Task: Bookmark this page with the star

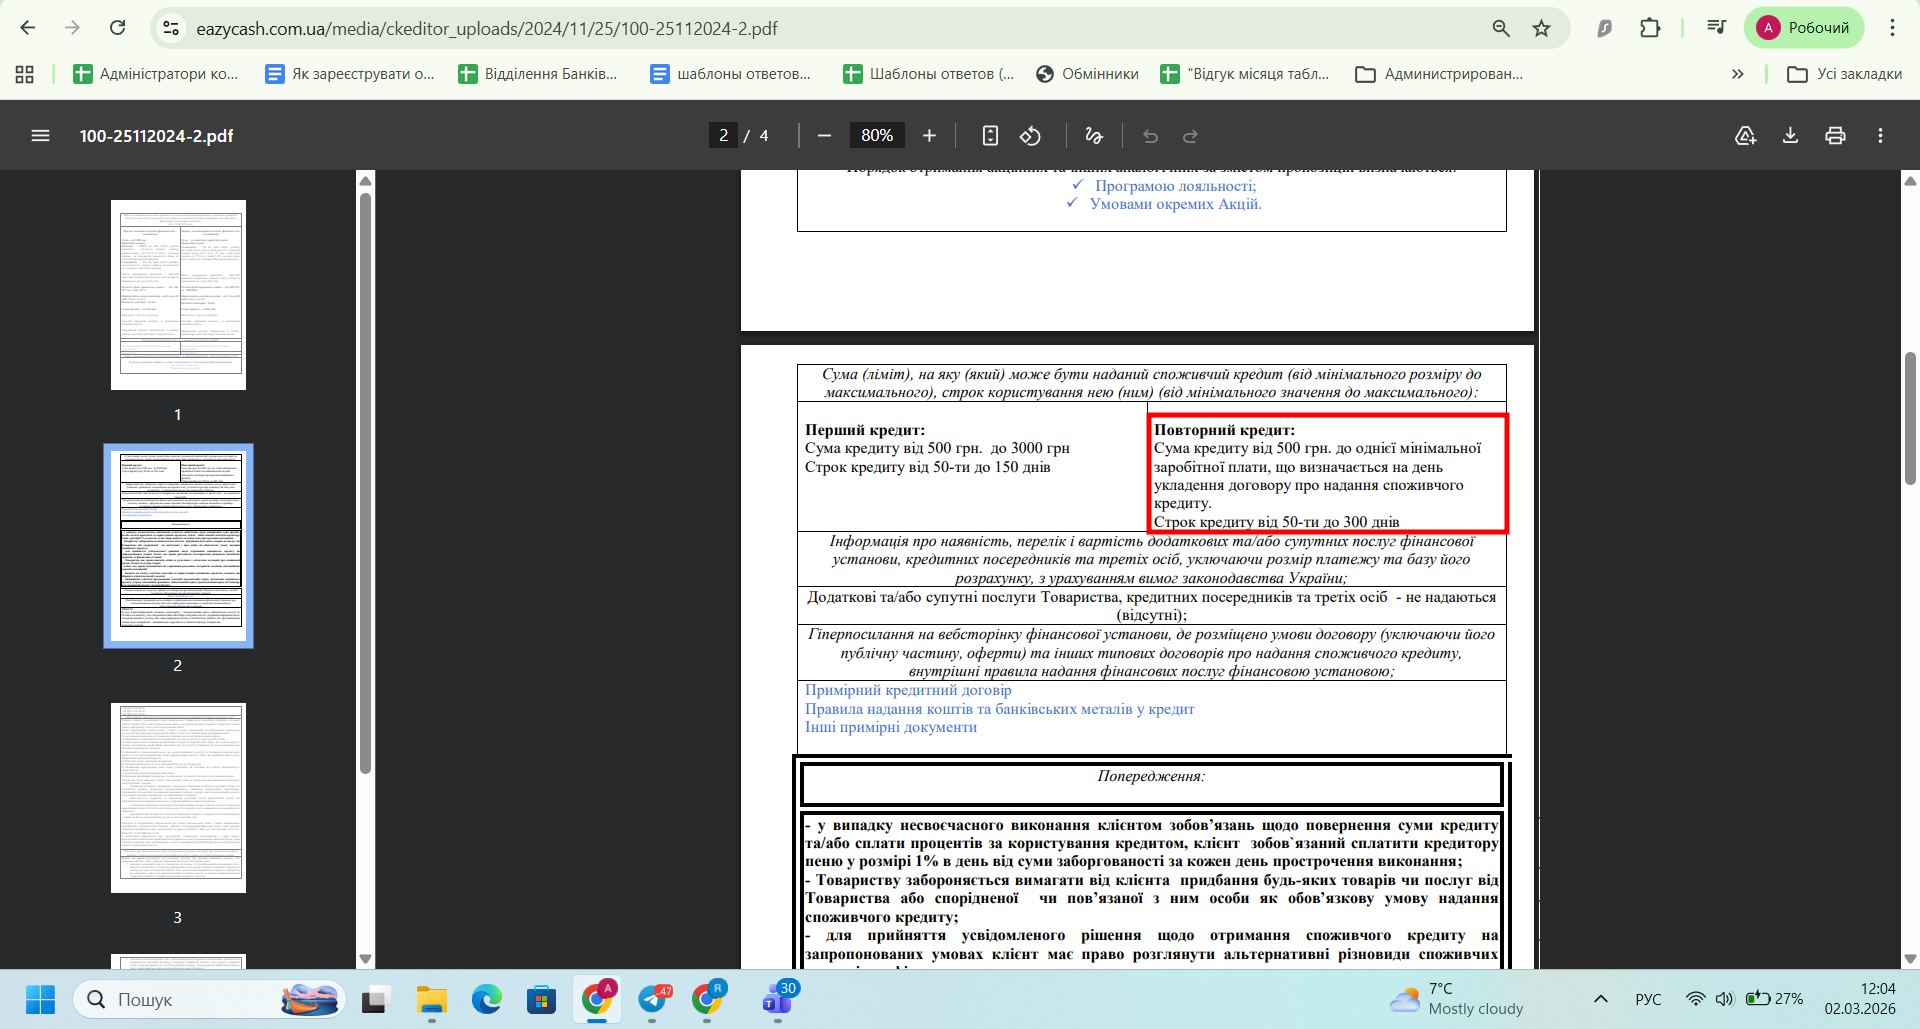Action: pyautogui.click(x=1542, y=28)
